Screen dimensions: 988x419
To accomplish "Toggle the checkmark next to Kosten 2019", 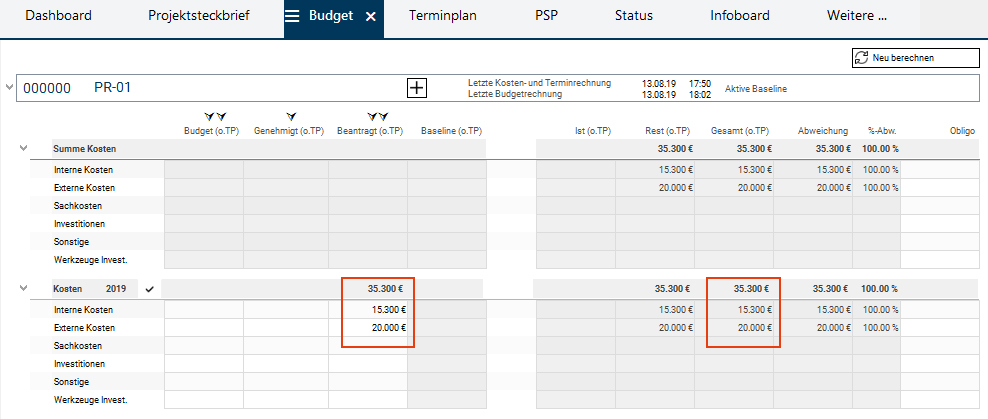I will pyautogui.click(x=150, y=289).
